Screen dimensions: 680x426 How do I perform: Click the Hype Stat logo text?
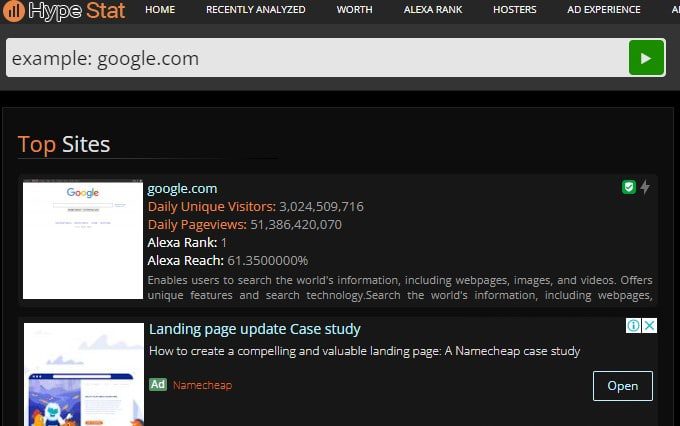pyautogui.click(x=77, y=11)
